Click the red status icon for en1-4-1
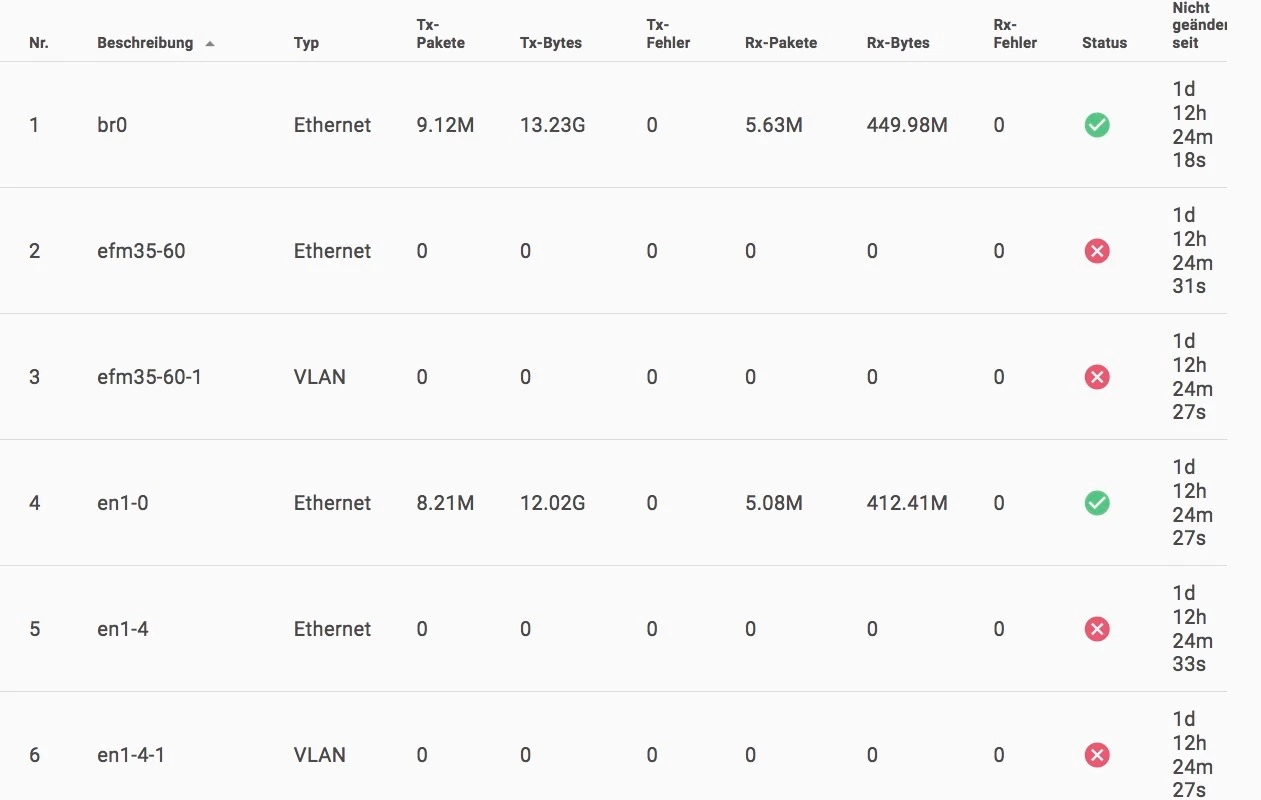This screenshot has width=1261, height=800. click(x=1097, y=755)
